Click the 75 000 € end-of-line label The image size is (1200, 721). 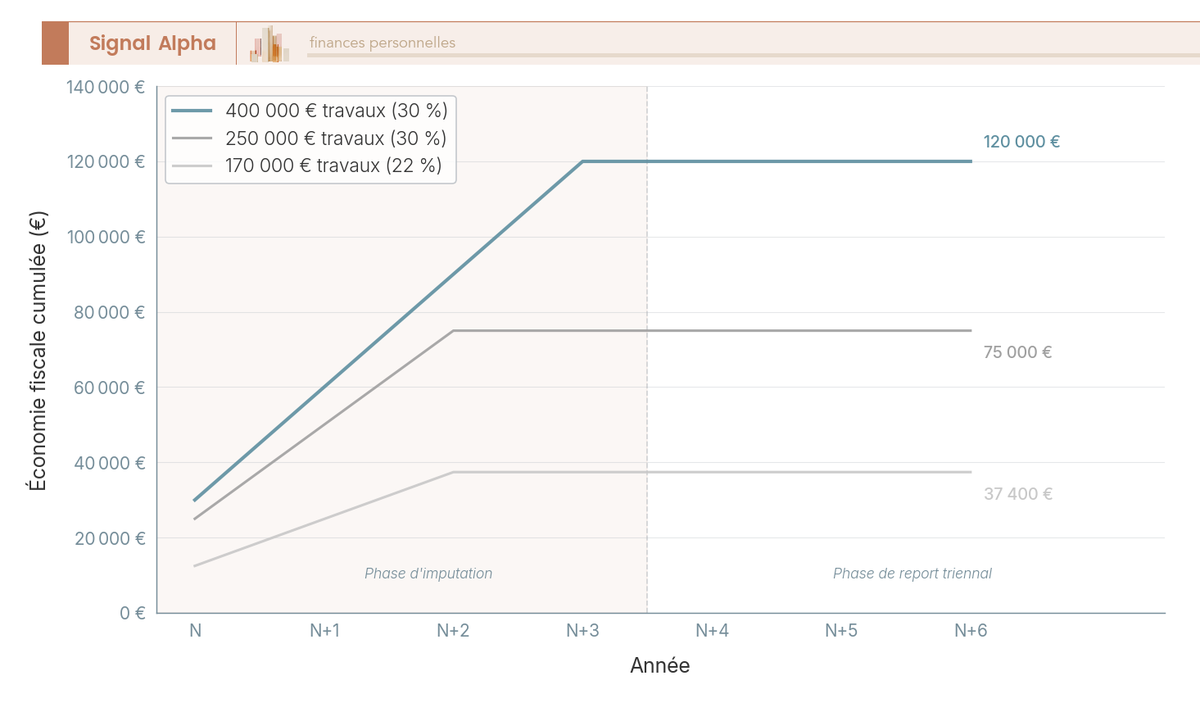pos(1018,352)
